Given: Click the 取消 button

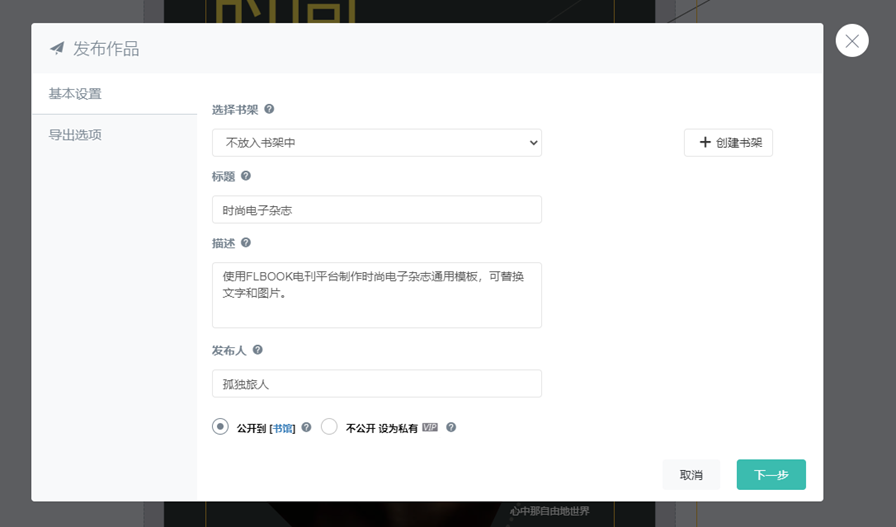Looking at the screenshot, I should (x=691, y=474).
